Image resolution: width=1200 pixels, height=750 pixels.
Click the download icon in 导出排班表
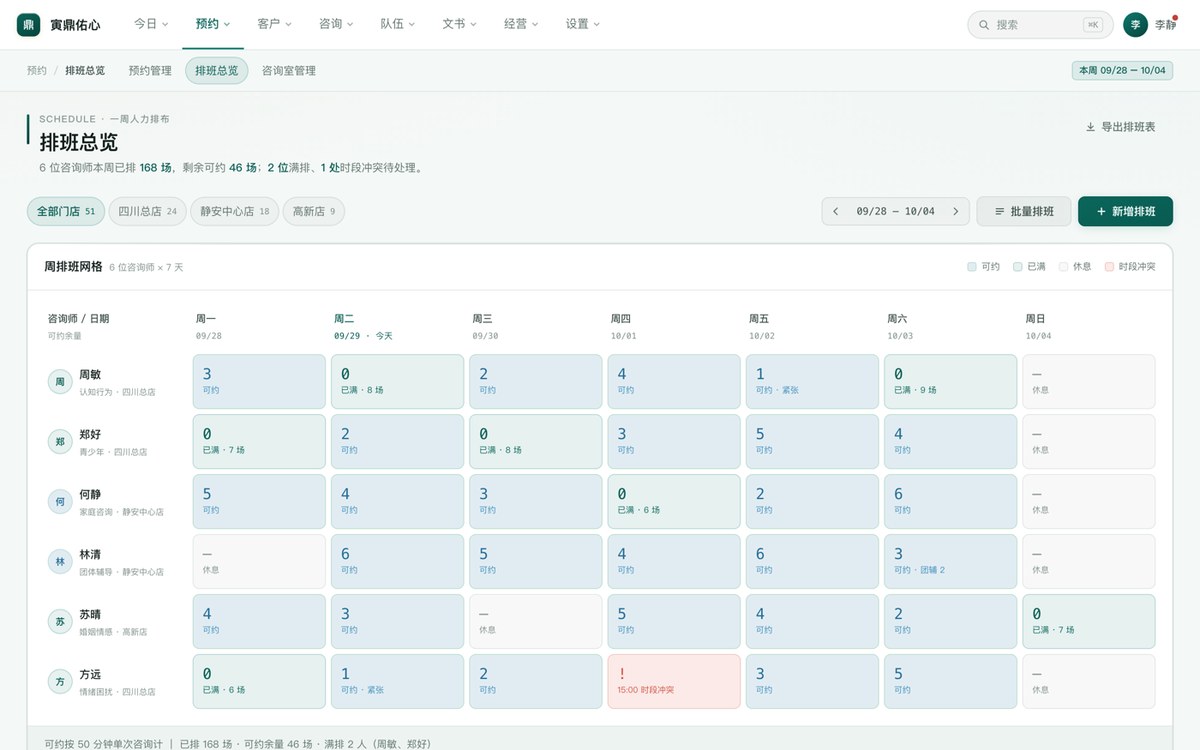[x=1090, y=127]
